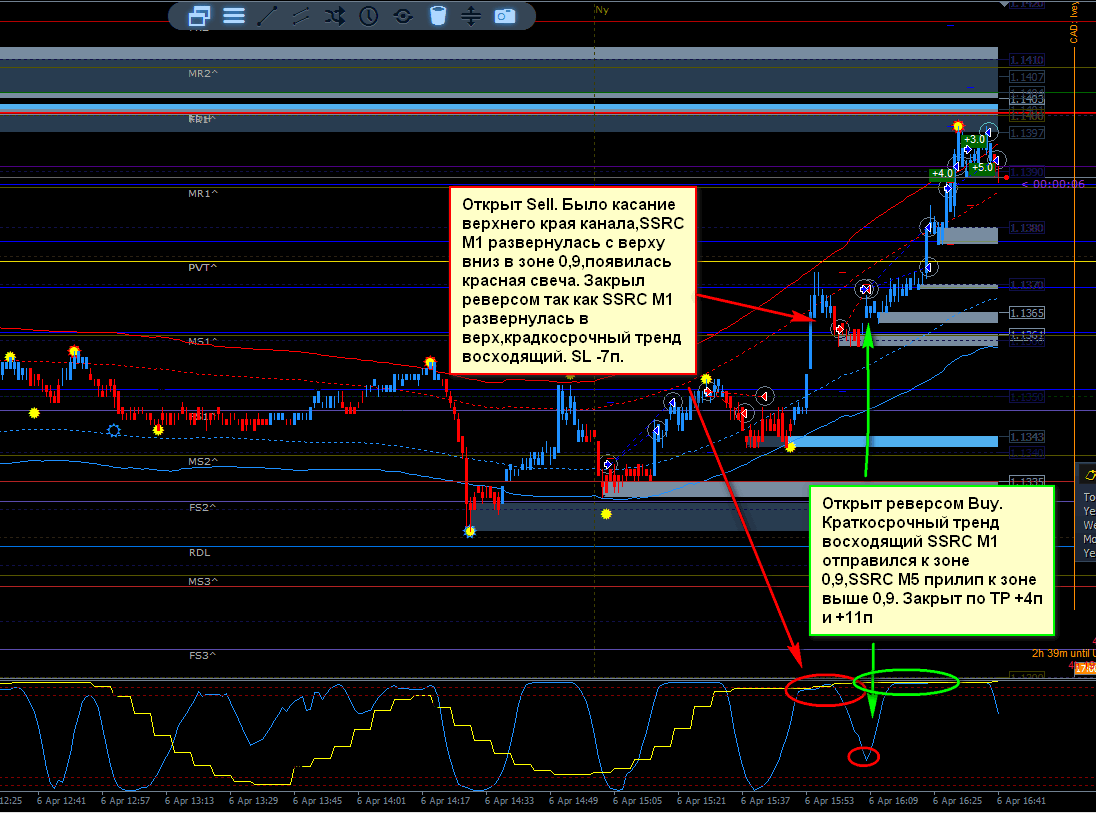Screen dimensions: 1096x814
Task: Click the blue gear-shaped marker below MS1
Action: (x=114, y=430)
